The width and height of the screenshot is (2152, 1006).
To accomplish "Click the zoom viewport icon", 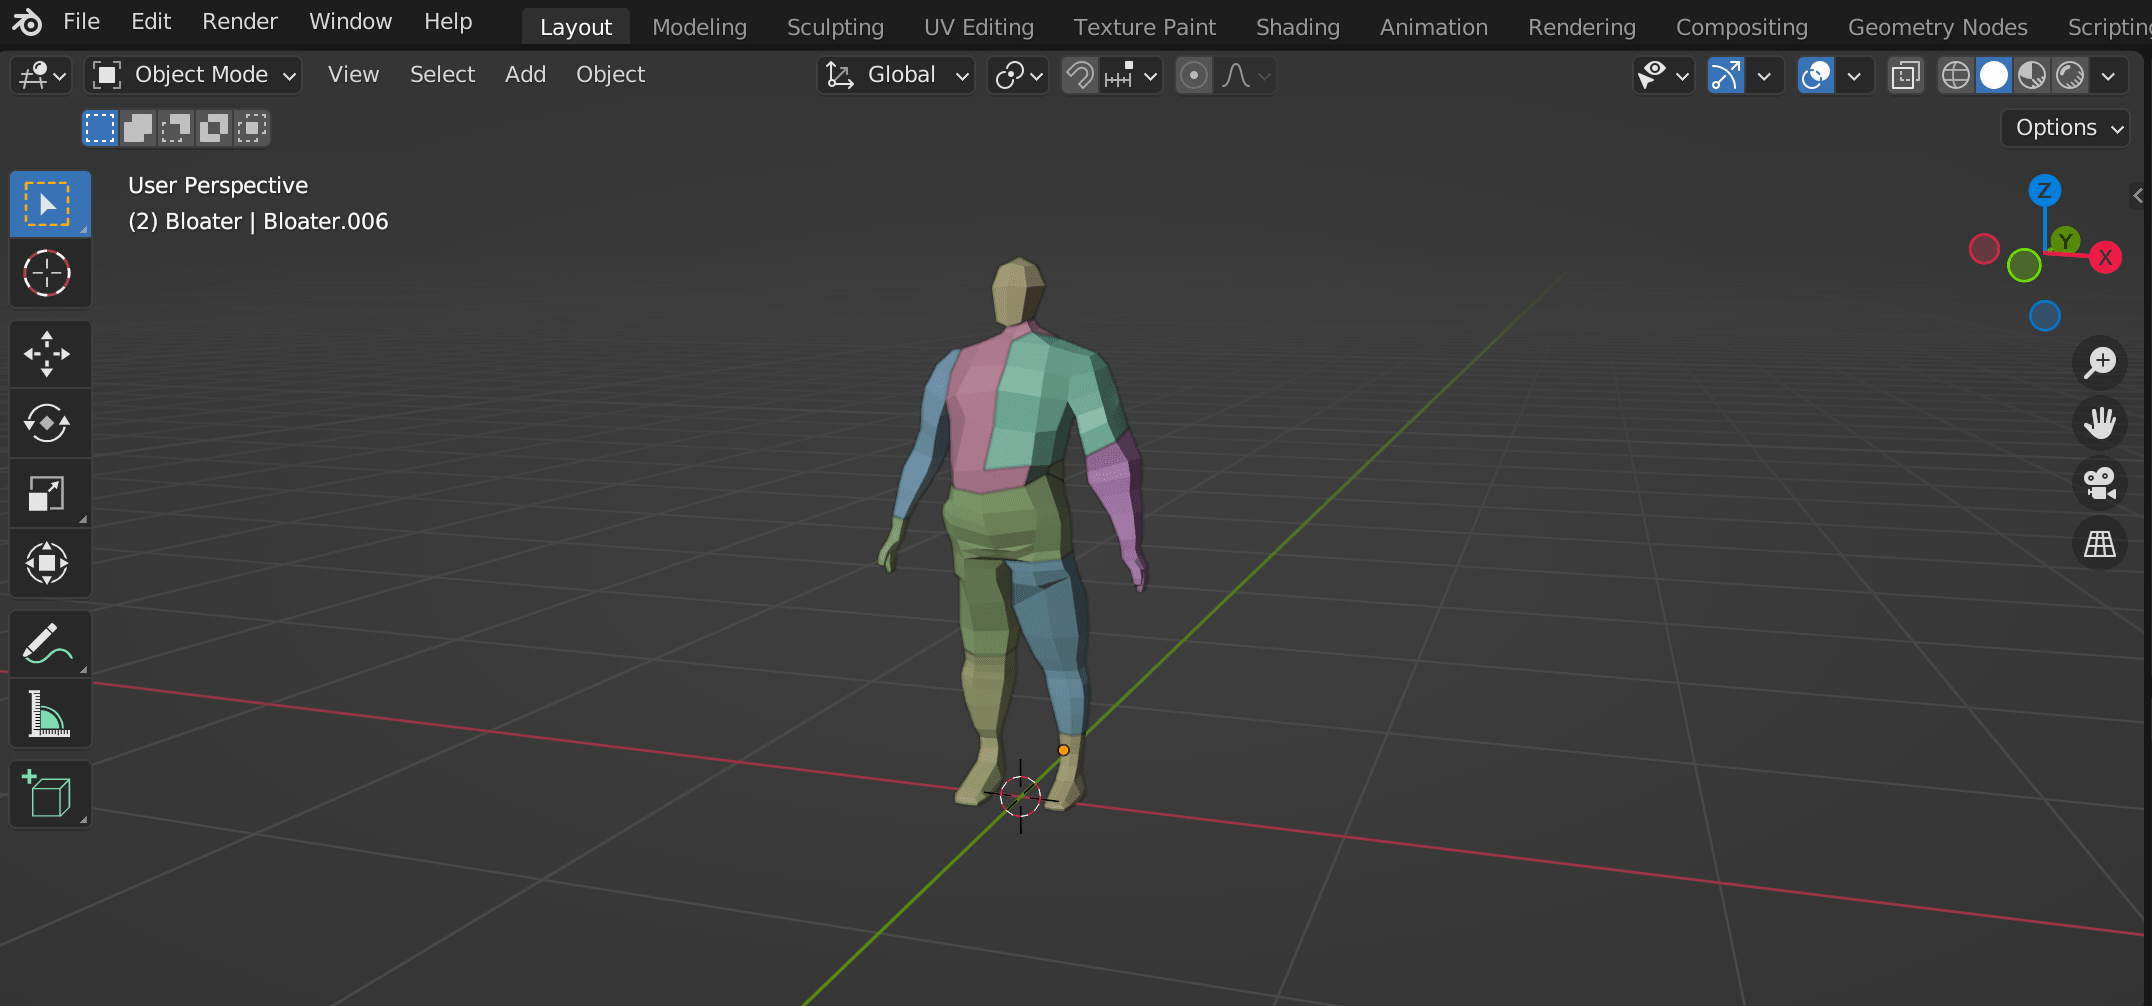I will click(2099, 362).
